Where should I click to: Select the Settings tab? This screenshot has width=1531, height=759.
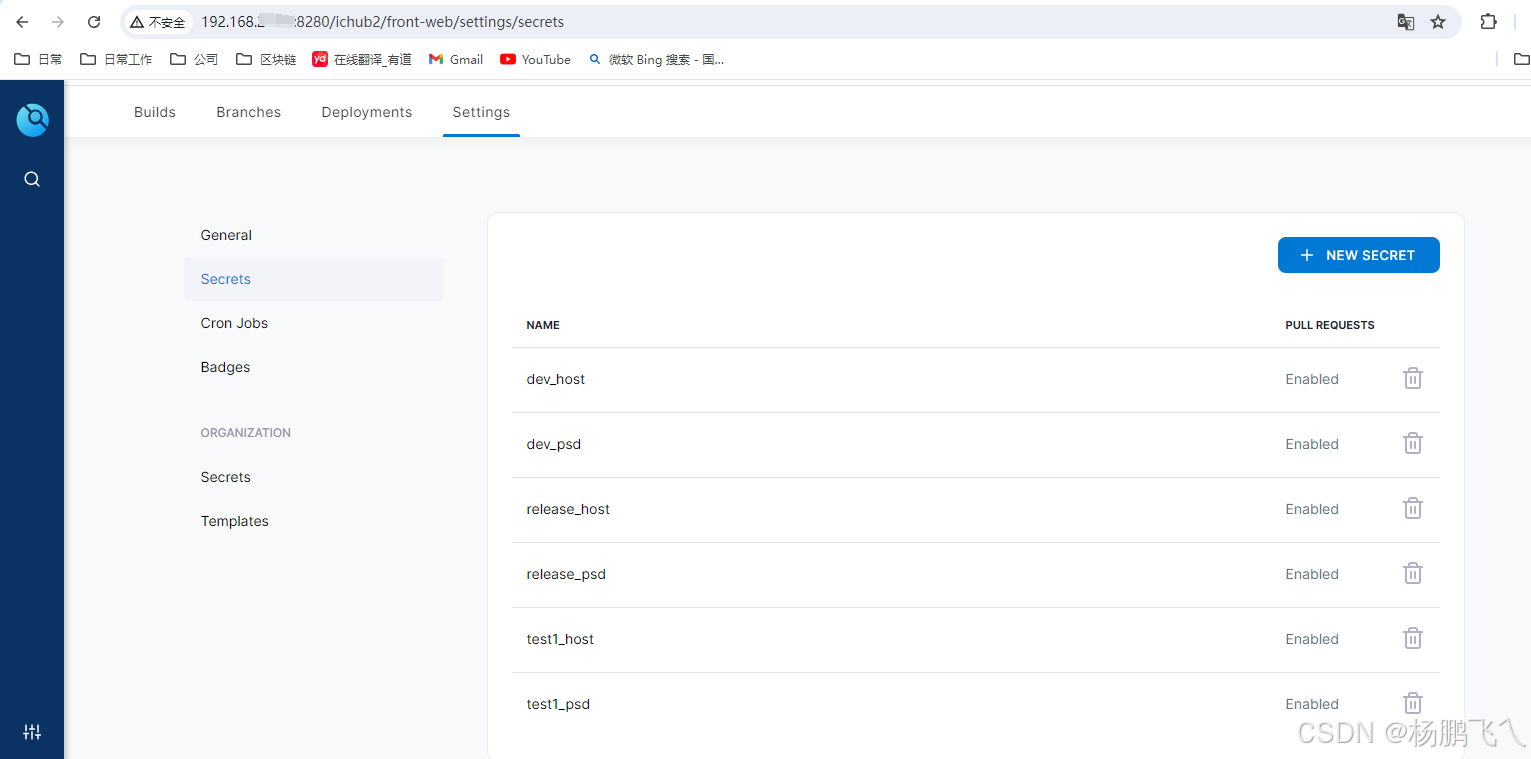tap(481, 112)
